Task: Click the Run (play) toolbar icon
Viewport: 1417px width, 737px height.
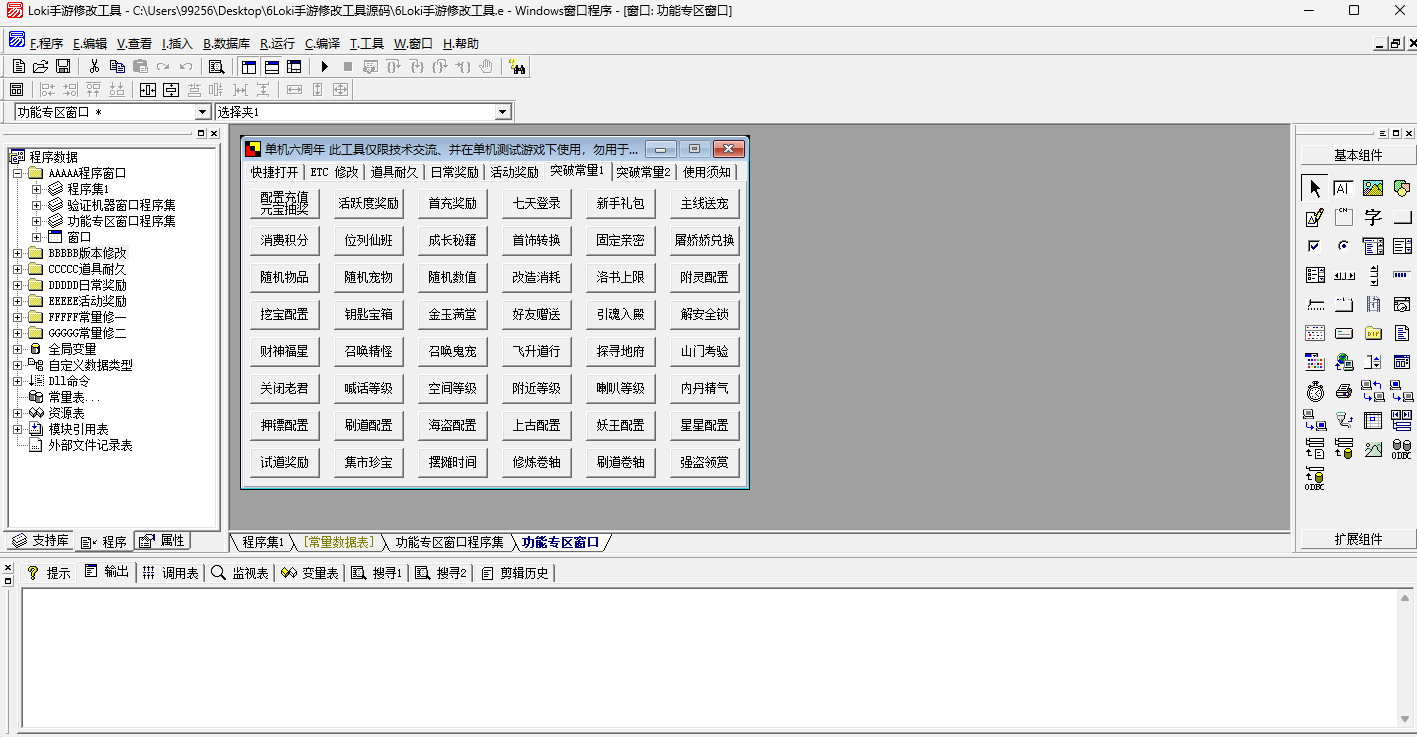Action: (x=324, y=67)
